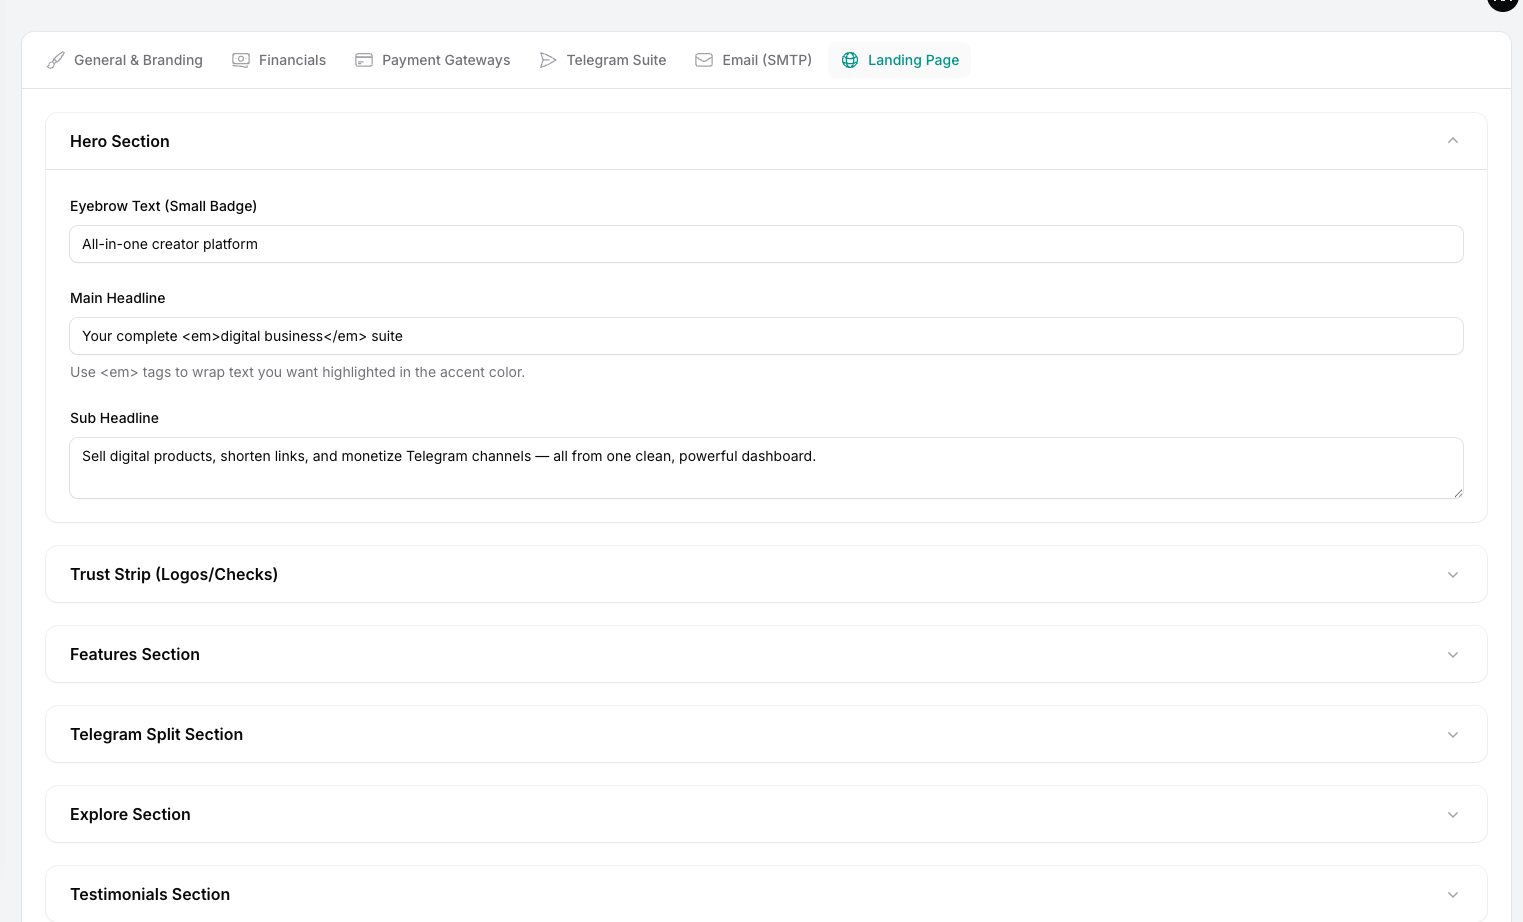Expand the Telegram Split Section chevron
The width and height of the screenshot is (1523, 922).
(1453, 734)
